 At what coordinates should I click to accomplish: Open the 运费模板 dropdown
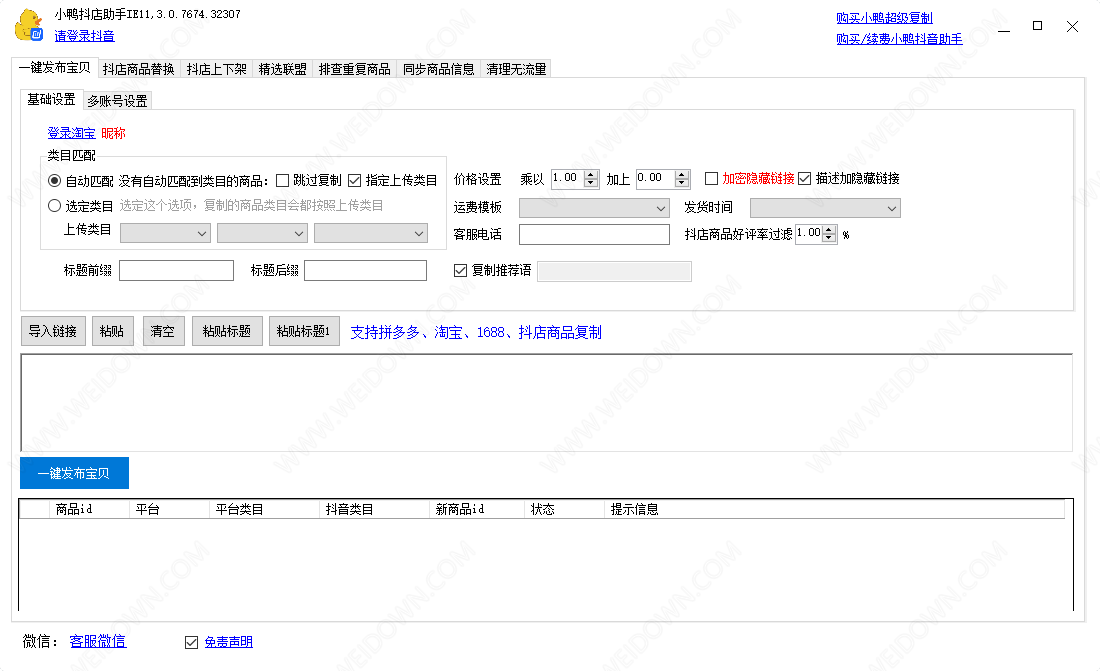click(594, 208)
